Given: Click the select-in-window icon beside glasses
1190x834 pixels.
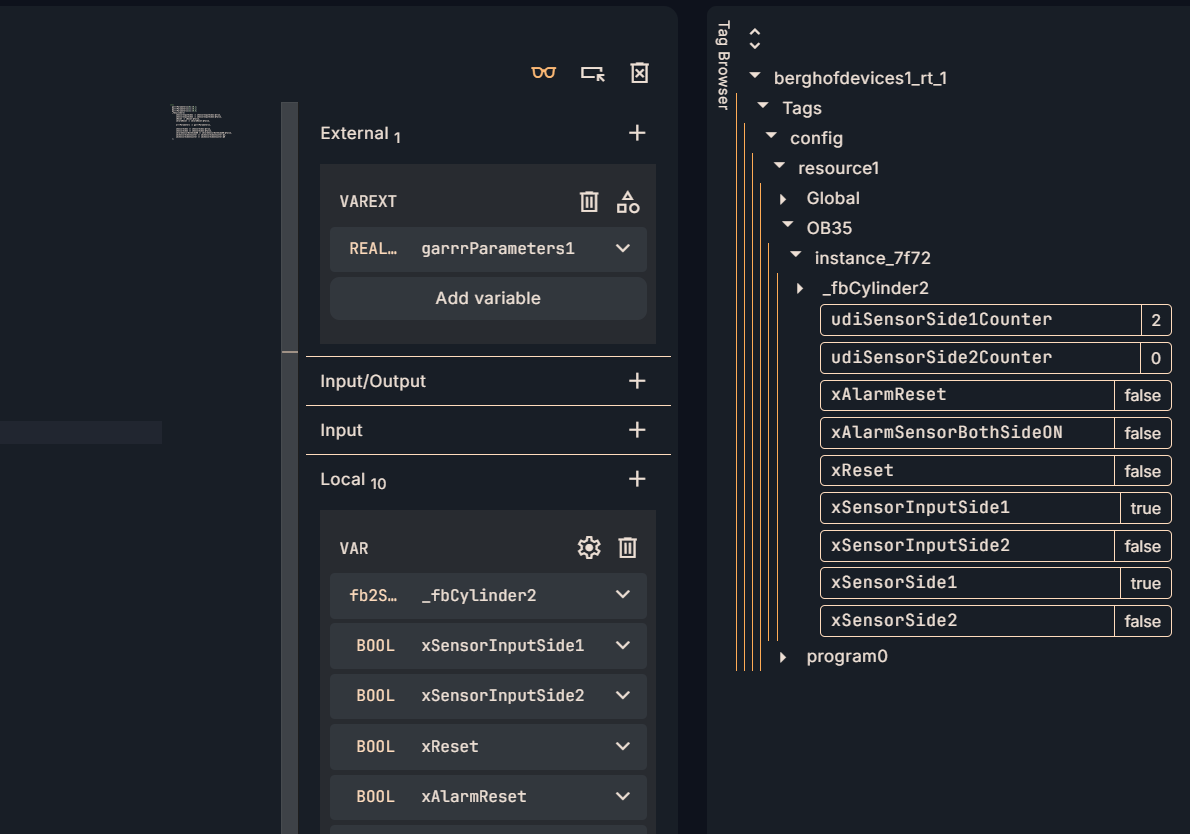Looking at the screenshot, I should [x=592, y=73].
